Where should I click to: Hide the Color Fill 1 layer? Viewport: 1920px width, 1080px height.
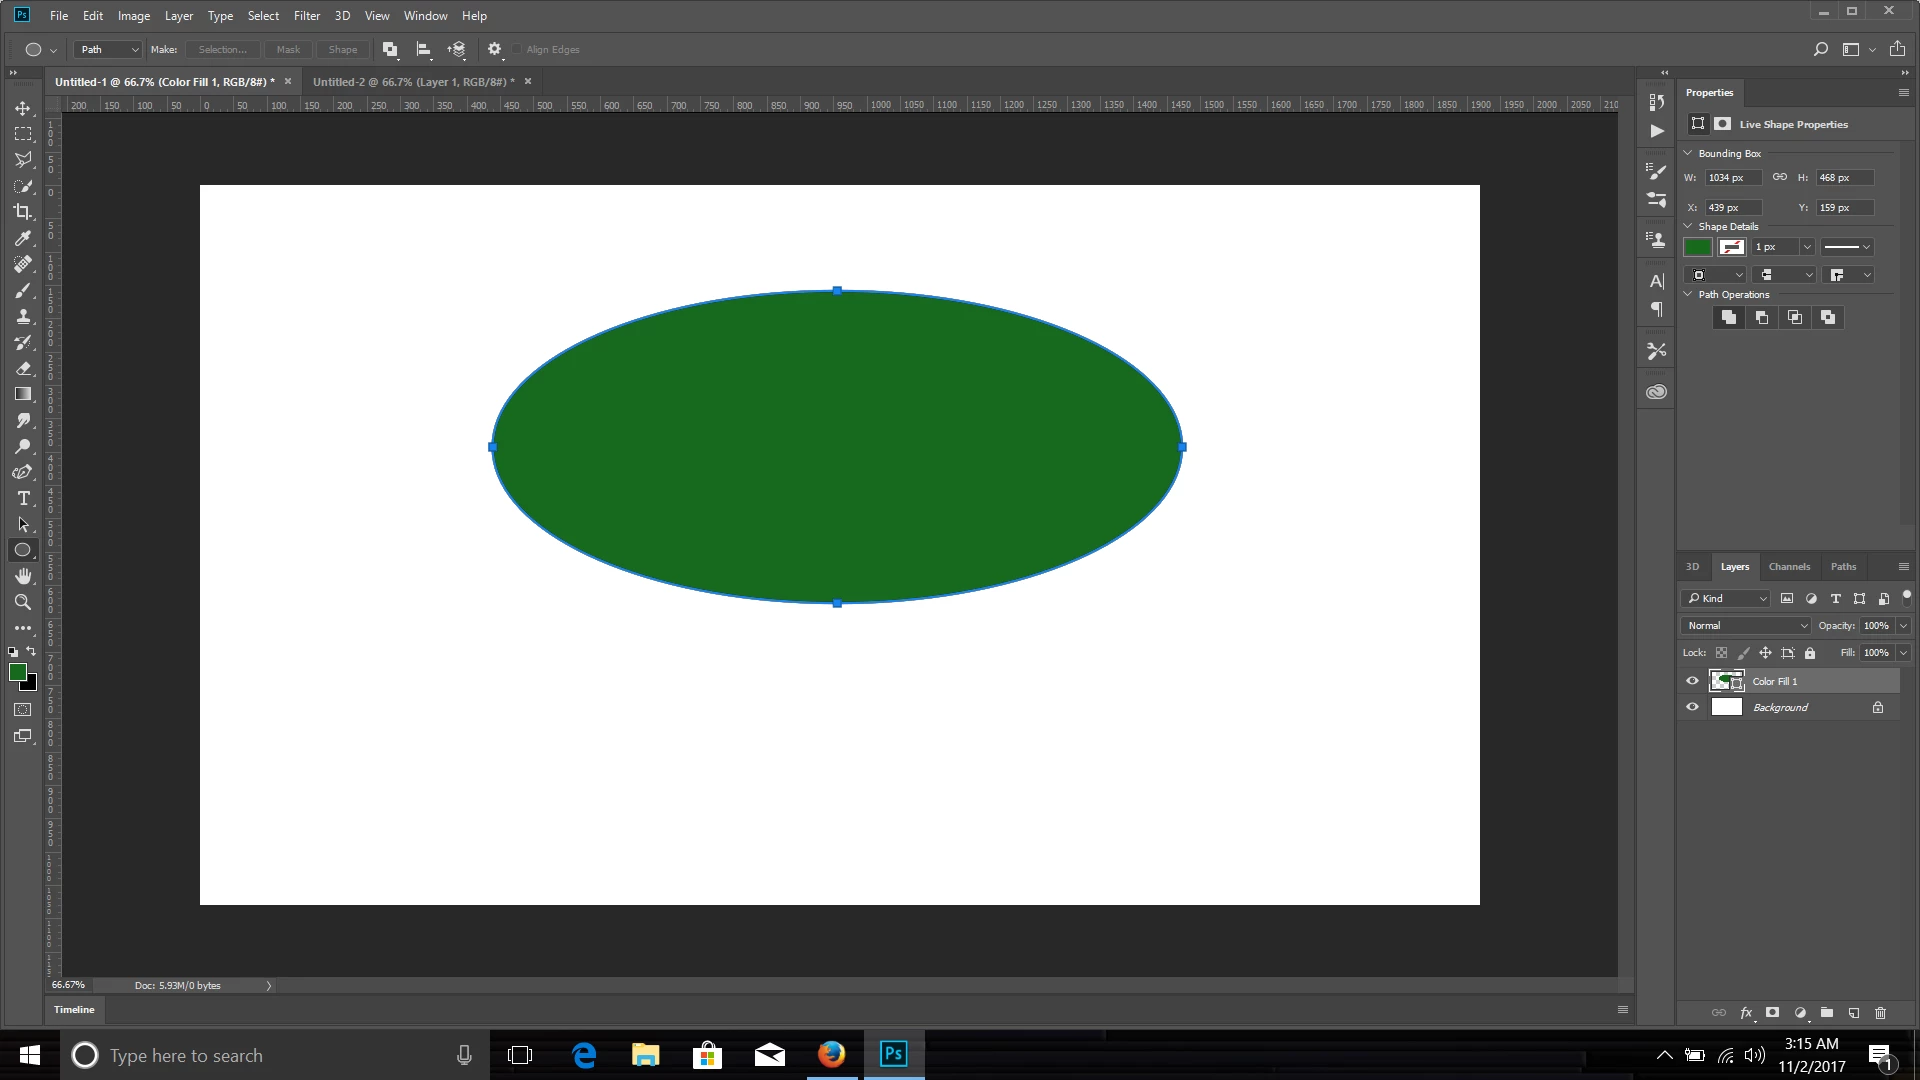pos(1692,681)
